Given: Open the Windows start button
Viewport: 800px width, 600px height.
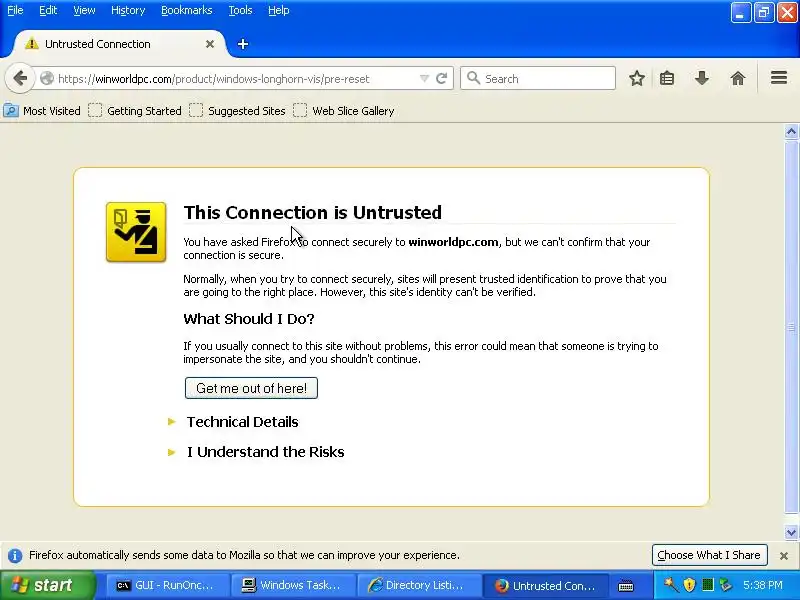Looking at the screenshot, I should 47,585.
